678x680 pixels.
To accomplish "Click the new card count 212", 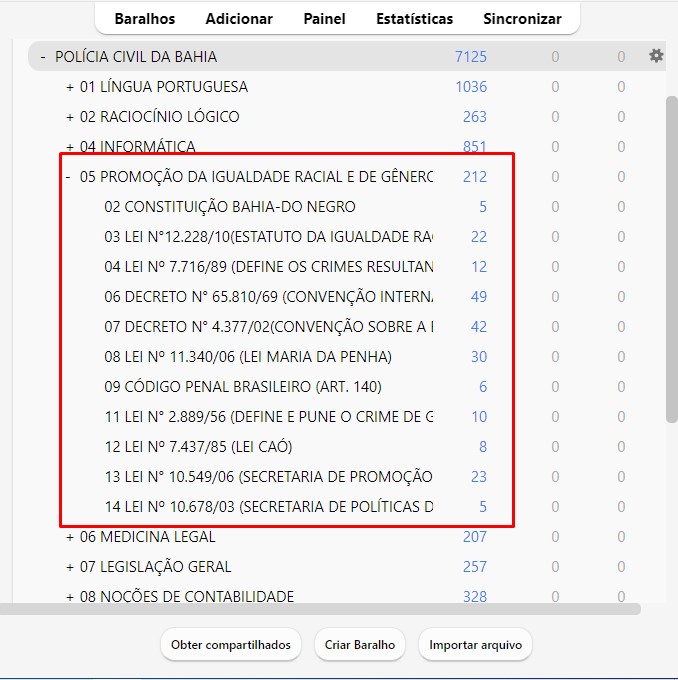I will [x=475, y=177].
